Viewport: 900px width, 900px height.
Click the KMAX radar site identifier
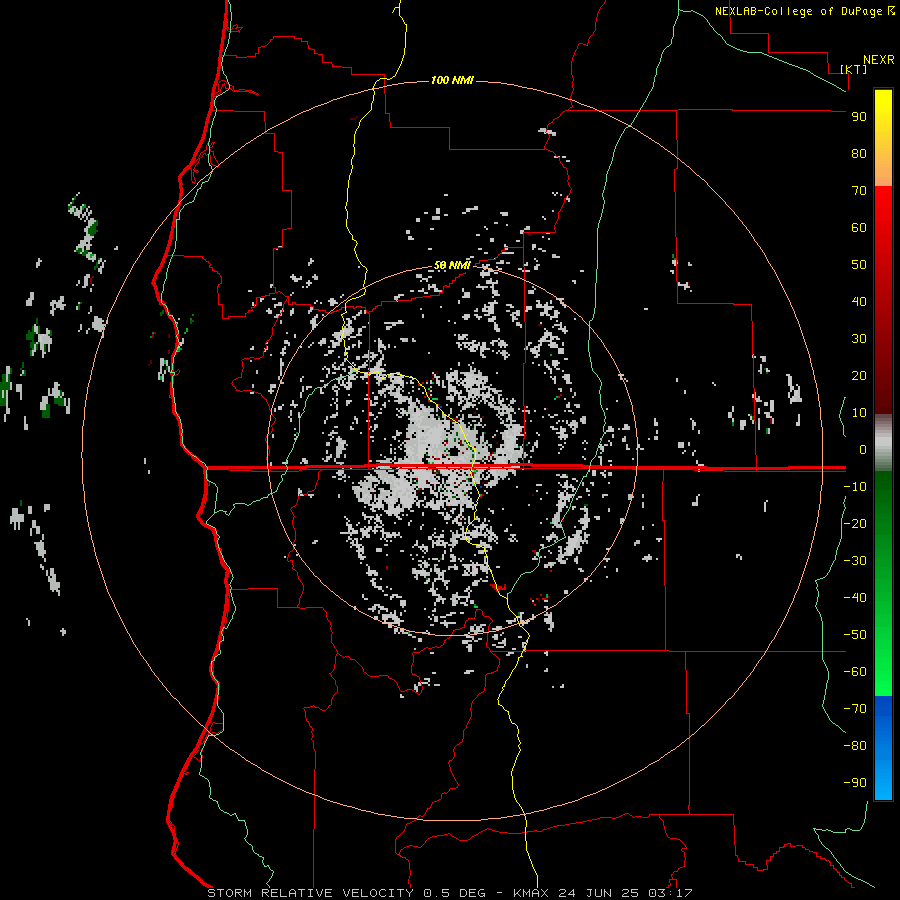pyautogui.click(x=530, y=893)
